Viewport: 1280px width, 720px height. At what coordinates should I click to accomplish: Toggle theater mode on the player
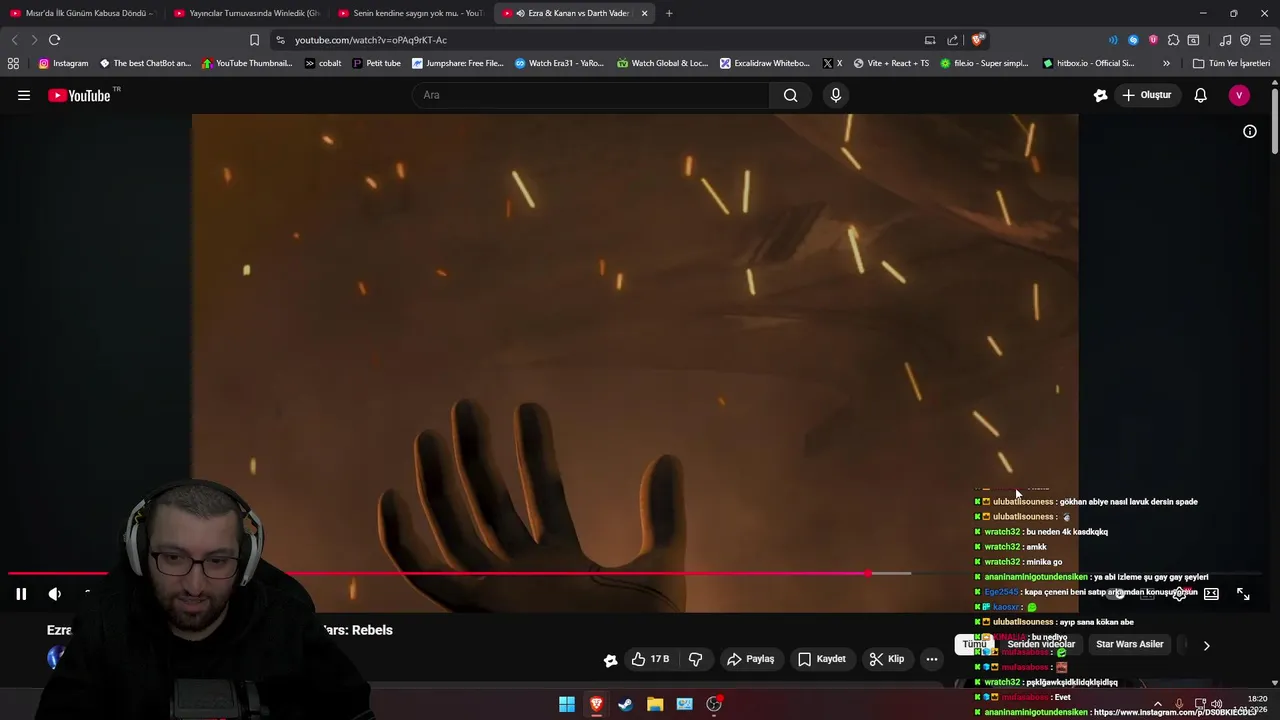1211,594
